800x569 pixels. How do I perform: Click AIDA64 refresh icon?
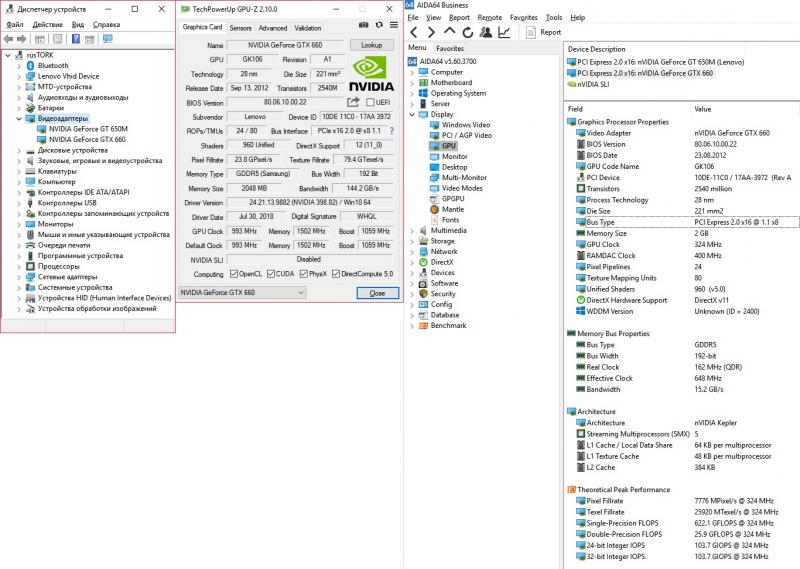pyautogui.click(x=467, y=32)
